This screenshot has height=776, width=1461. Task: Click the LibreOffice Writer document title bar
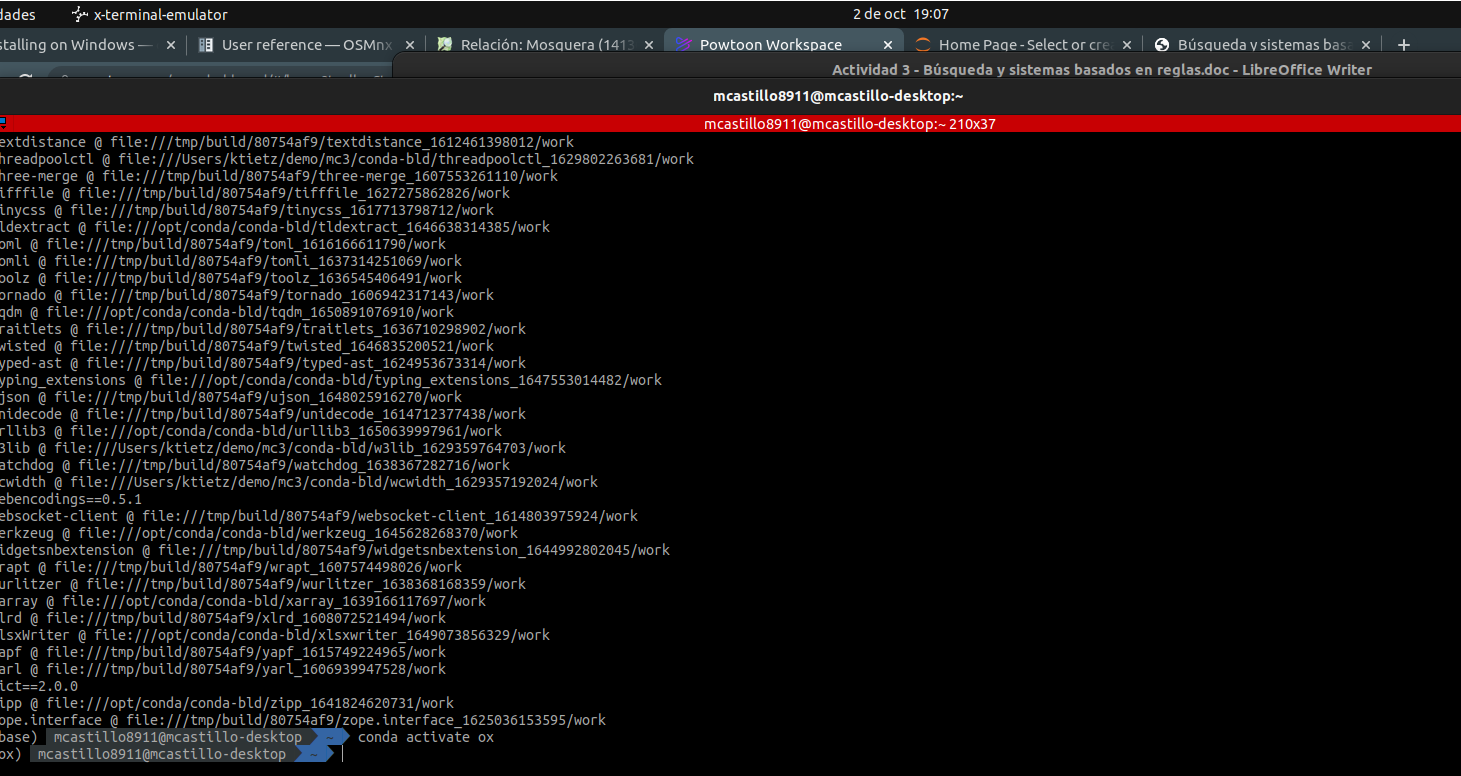click(1100, 69)
